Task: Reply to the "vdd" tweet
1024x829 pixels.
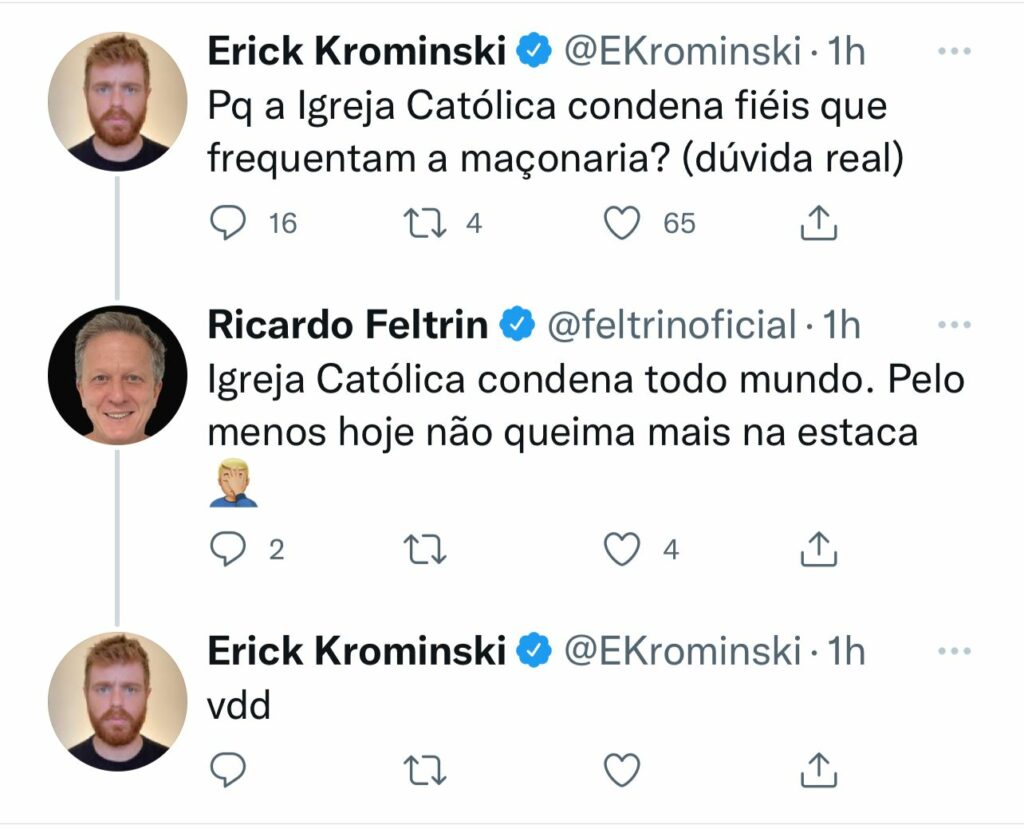Action: coord(230,768)
